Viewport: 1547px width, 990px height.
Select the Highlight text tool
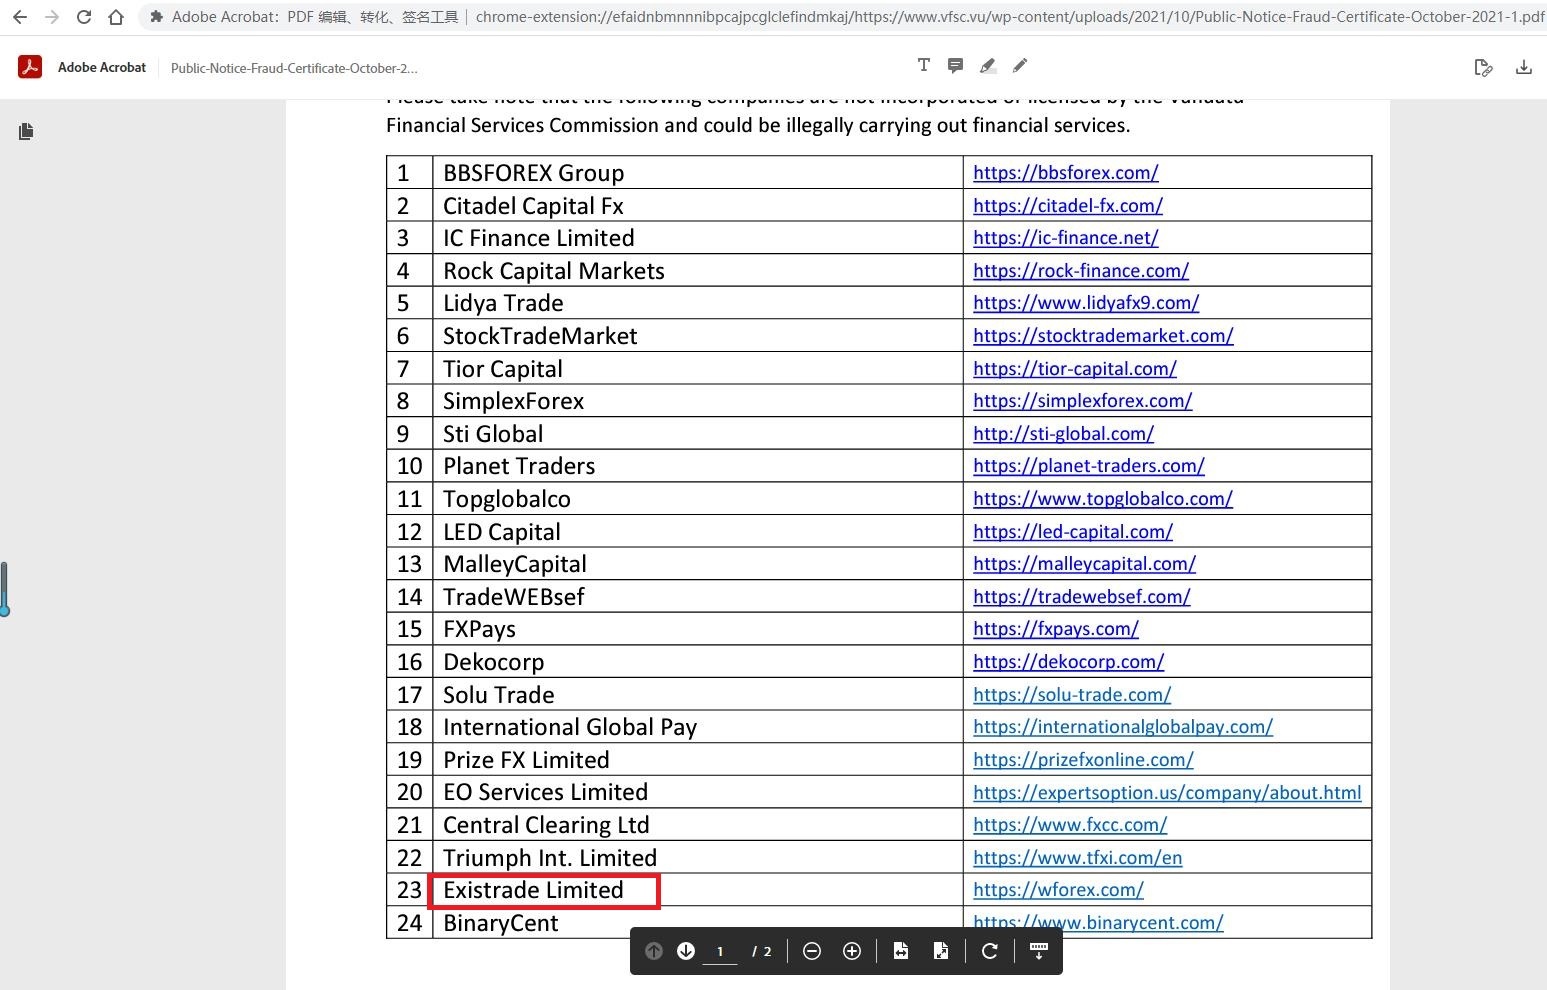click(987, 66)
